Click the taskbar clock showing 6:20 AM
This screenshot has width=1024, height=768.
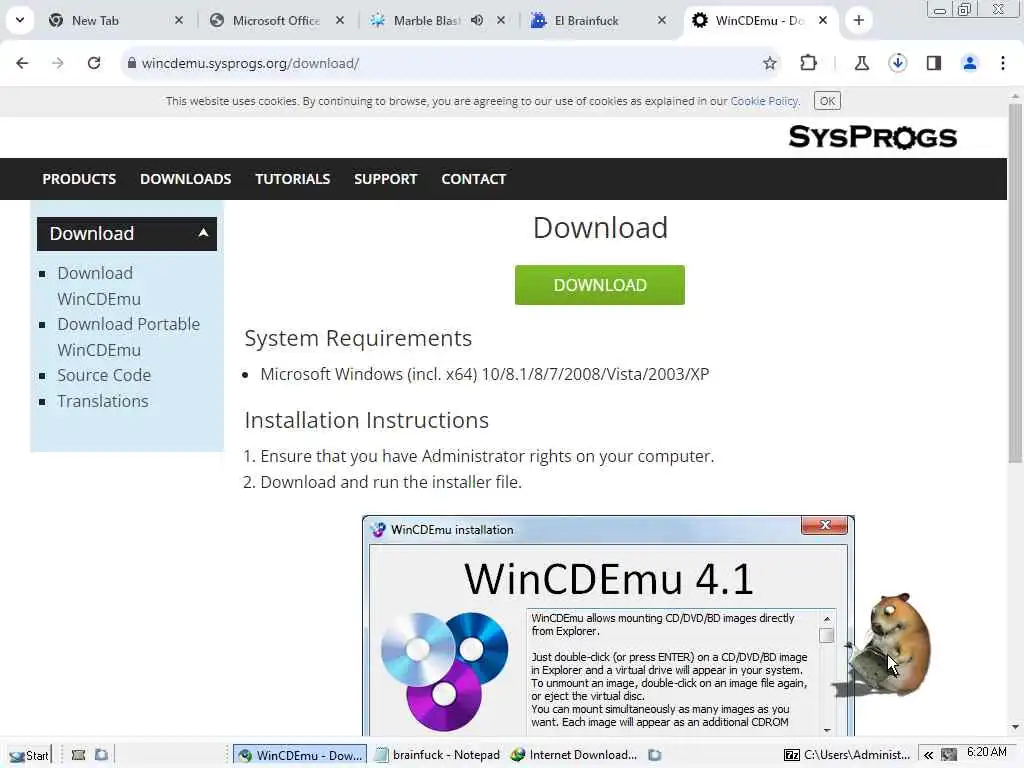987,752
